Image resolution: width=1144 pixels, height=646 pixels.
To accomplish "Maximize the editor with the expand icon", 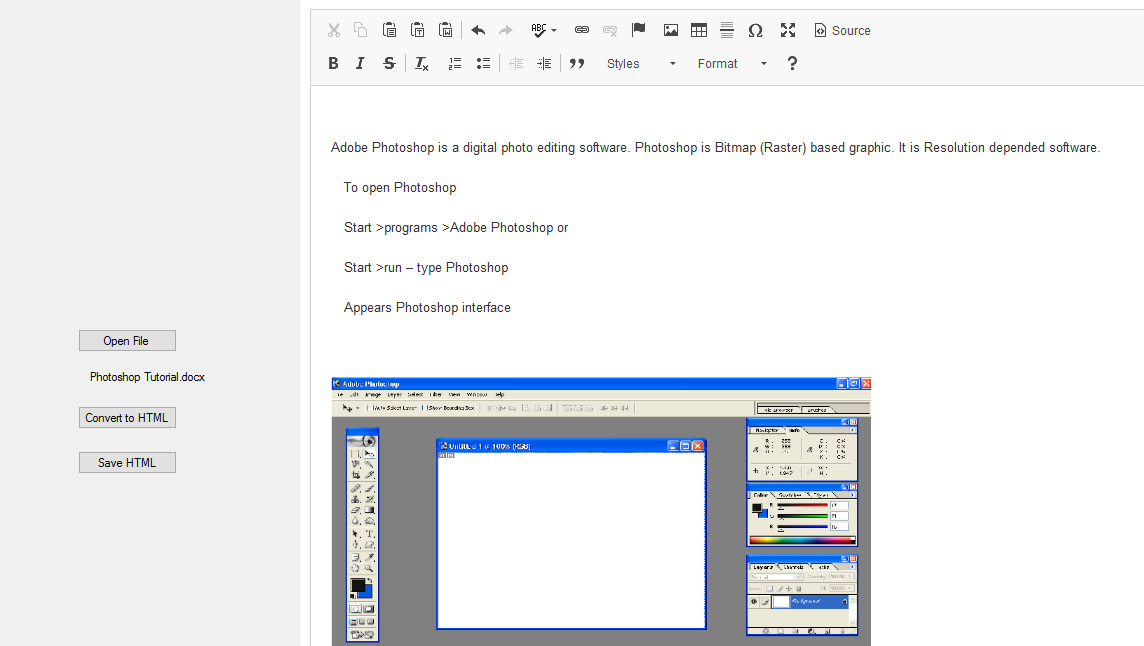I will pyautogui.click(x=788, y=30).
